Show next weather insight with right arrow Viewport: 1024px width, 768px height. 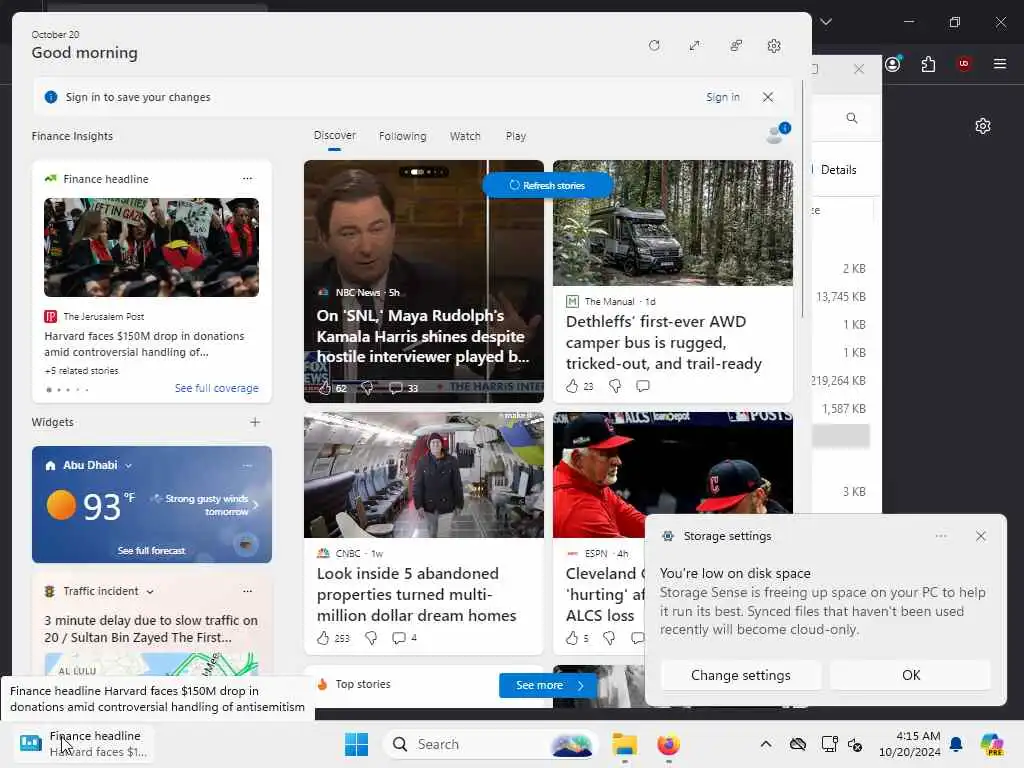pyautogui.click(x=255, y=505)
